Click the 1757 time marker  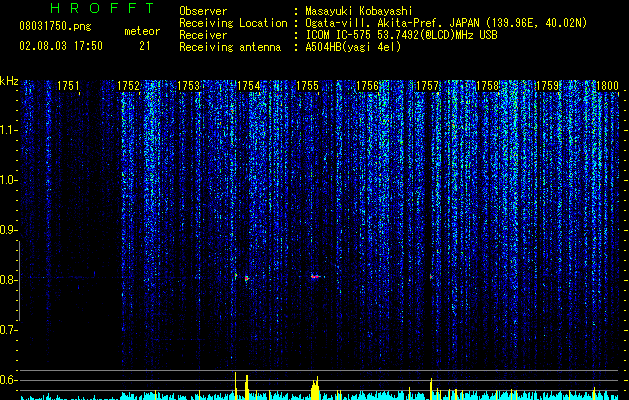click(428, 86)
